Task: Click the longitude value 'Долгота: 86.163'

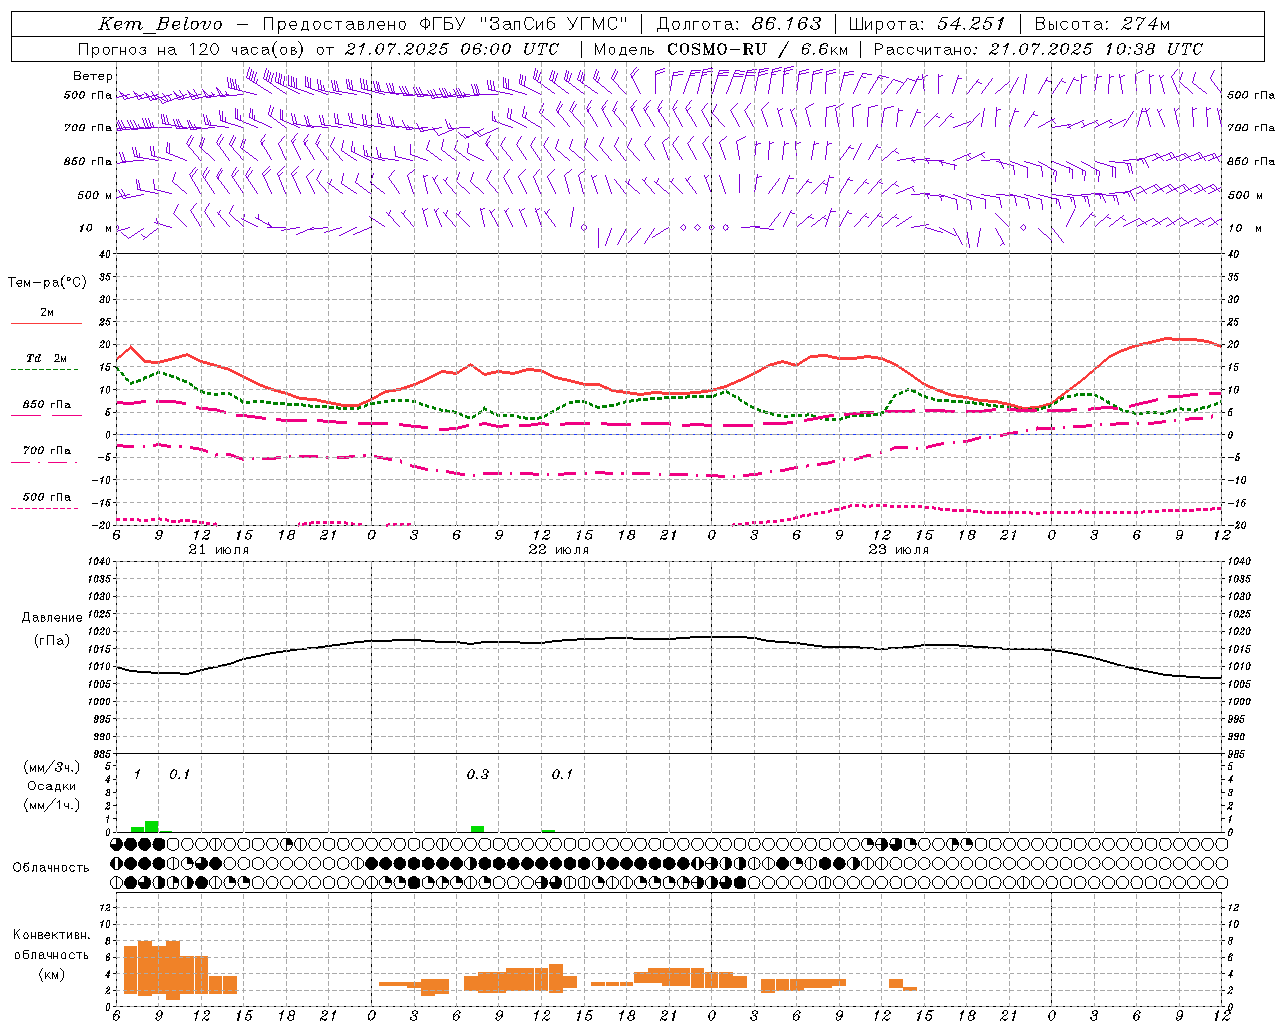Action: [738, 24]
